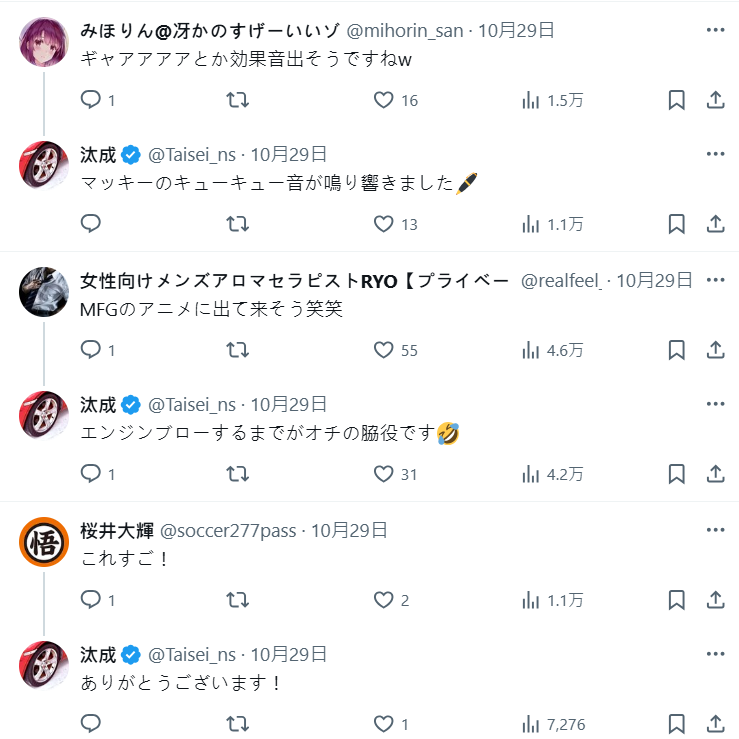Open @soccer277pass profile link
The width and height of the screenshot is (739, 739).
click(228, 530)
